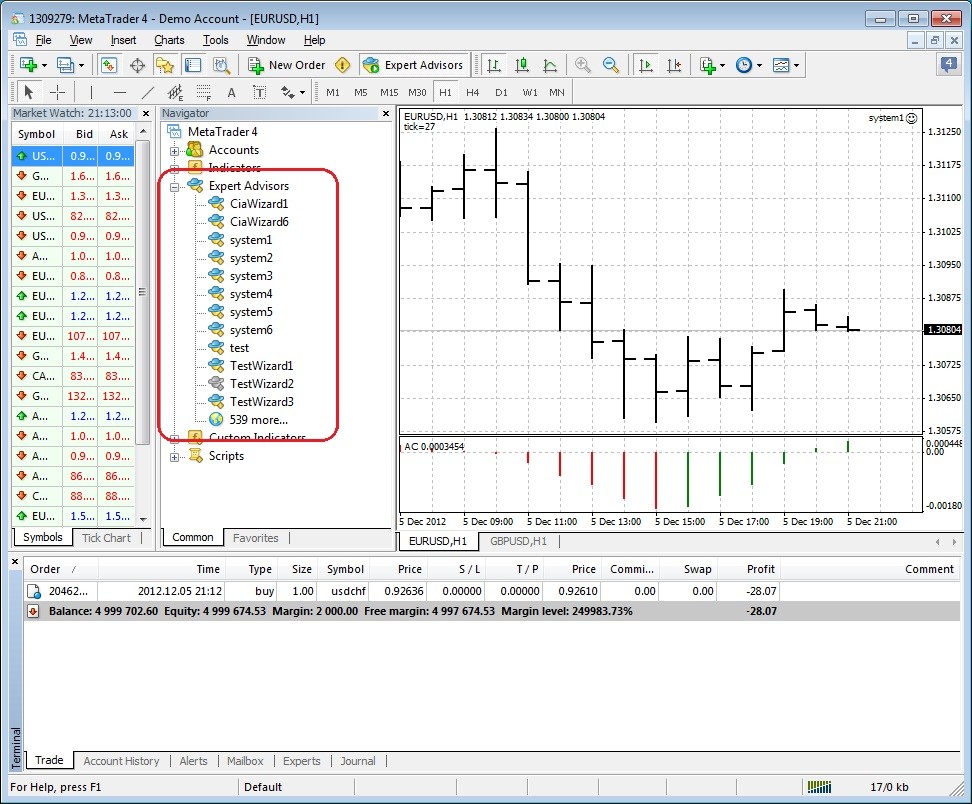Toggle the Auto Scroll chart icon
The width and height of the screenshot is (972, 804).
pos(646,65)
